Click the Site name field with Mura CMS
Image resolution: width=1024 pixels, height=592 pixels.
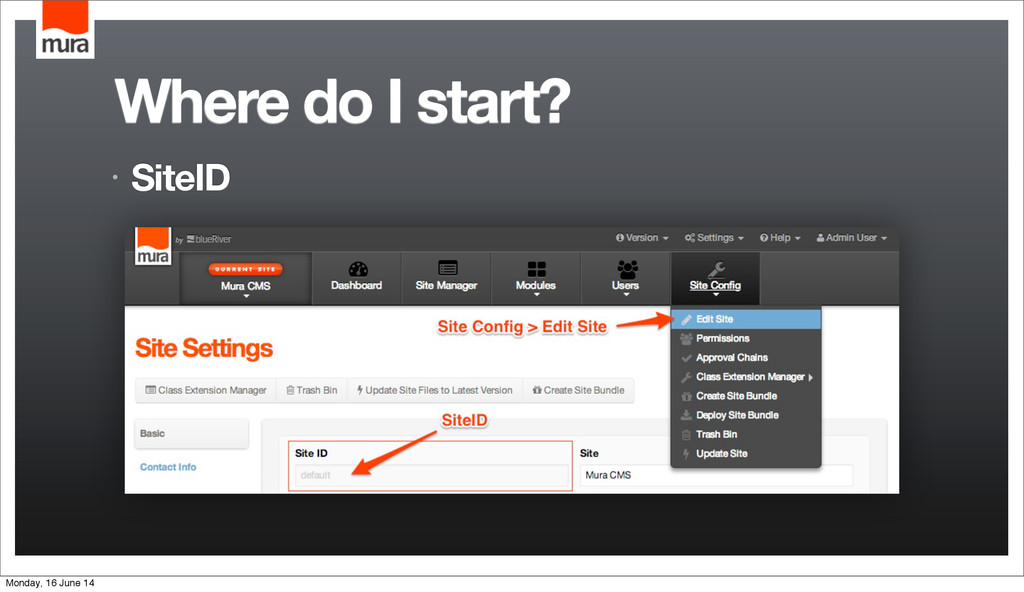(716, 475)
